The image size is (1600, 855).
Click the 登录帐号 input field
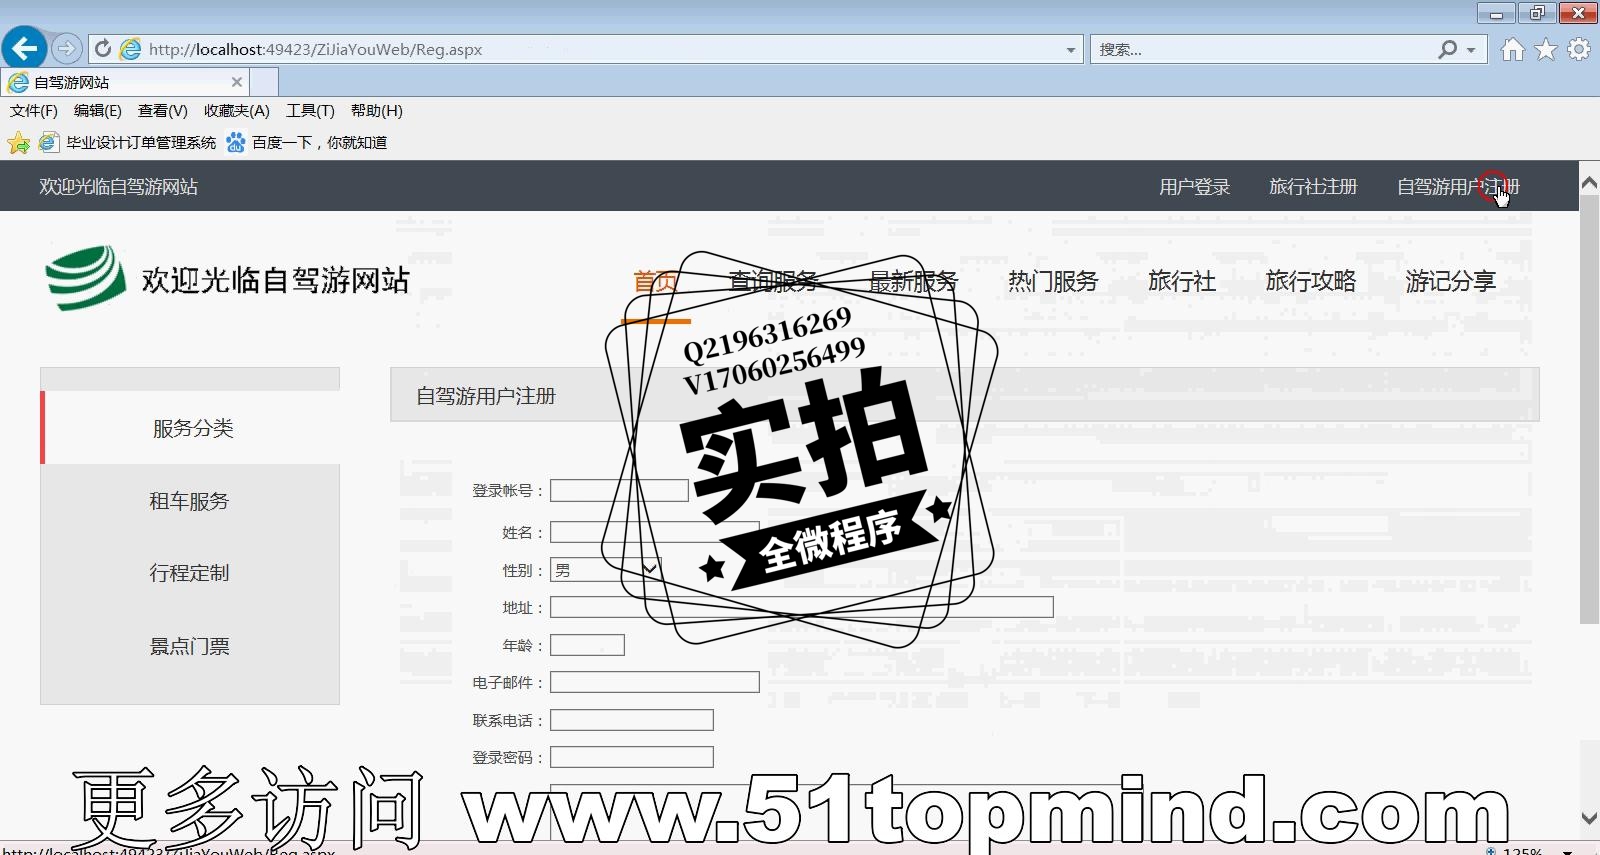(x=619, y=490)
